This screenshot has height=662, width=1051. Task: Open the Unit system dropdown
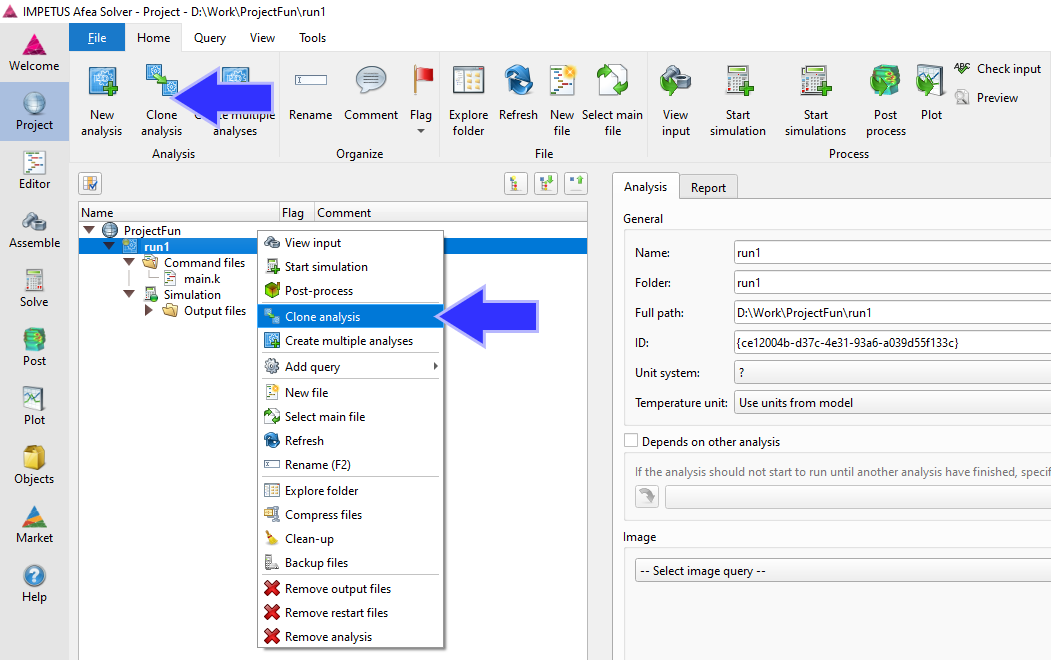[x=892, y=373]
